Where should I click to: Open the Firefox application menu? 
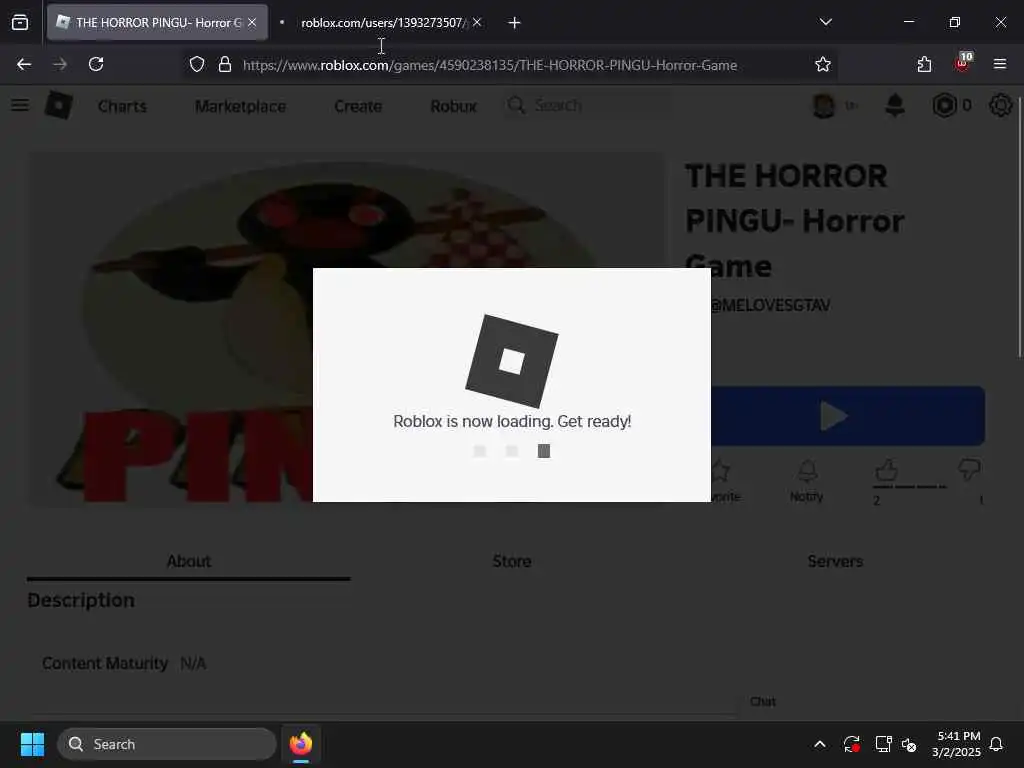[x=1000, y=64]
